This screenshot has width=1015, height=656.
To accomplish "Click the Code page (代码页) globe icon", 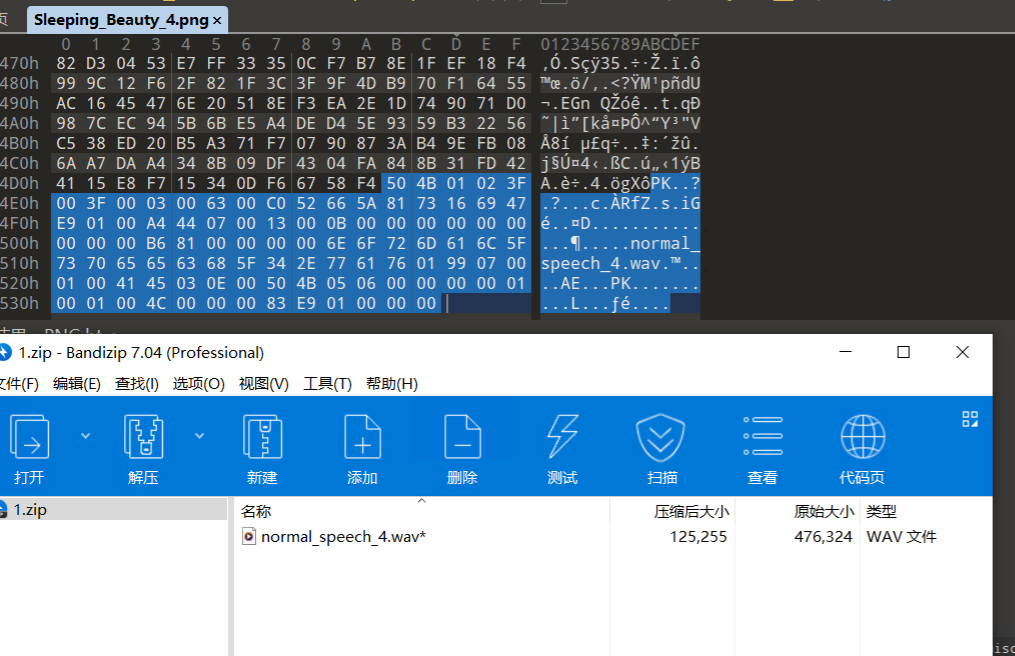I will tap(863, 436).
